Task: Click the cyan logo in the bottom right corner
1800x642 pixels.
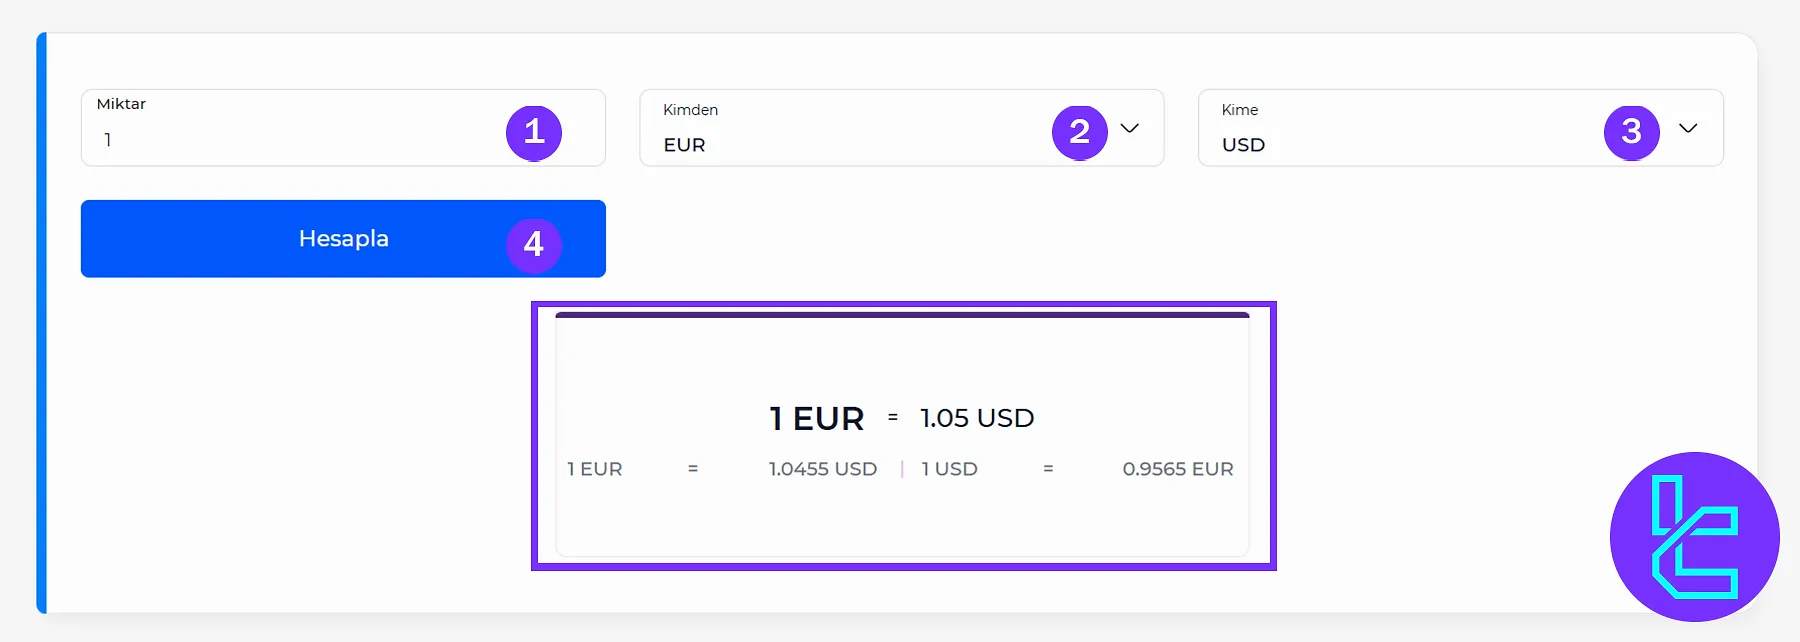Action: 1694,537
